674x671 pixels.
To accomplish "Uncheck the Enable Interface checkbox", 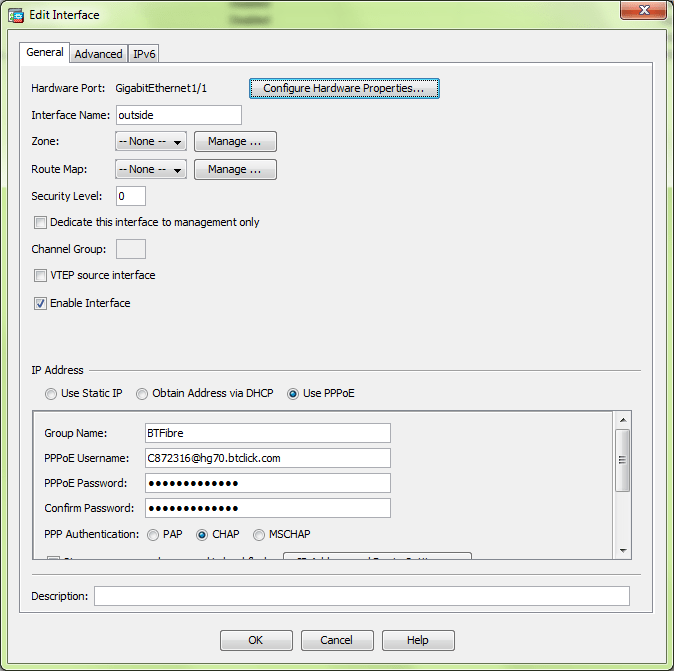I will (x=41, y=303).
